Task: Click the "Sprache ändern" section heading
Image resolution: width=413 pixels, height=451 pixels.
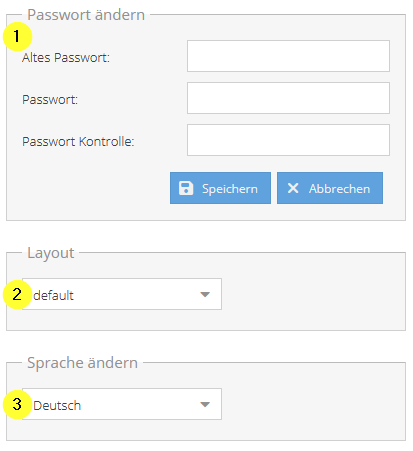Action: [82, 363]
